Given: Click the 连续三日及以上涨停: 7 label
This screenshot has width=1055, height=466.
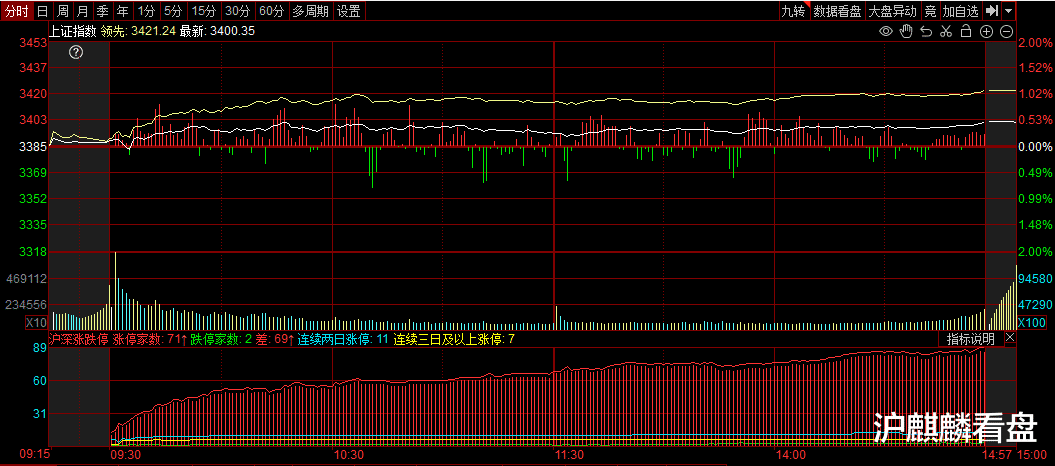Looking at the screenshot, I should pos(454,339).
